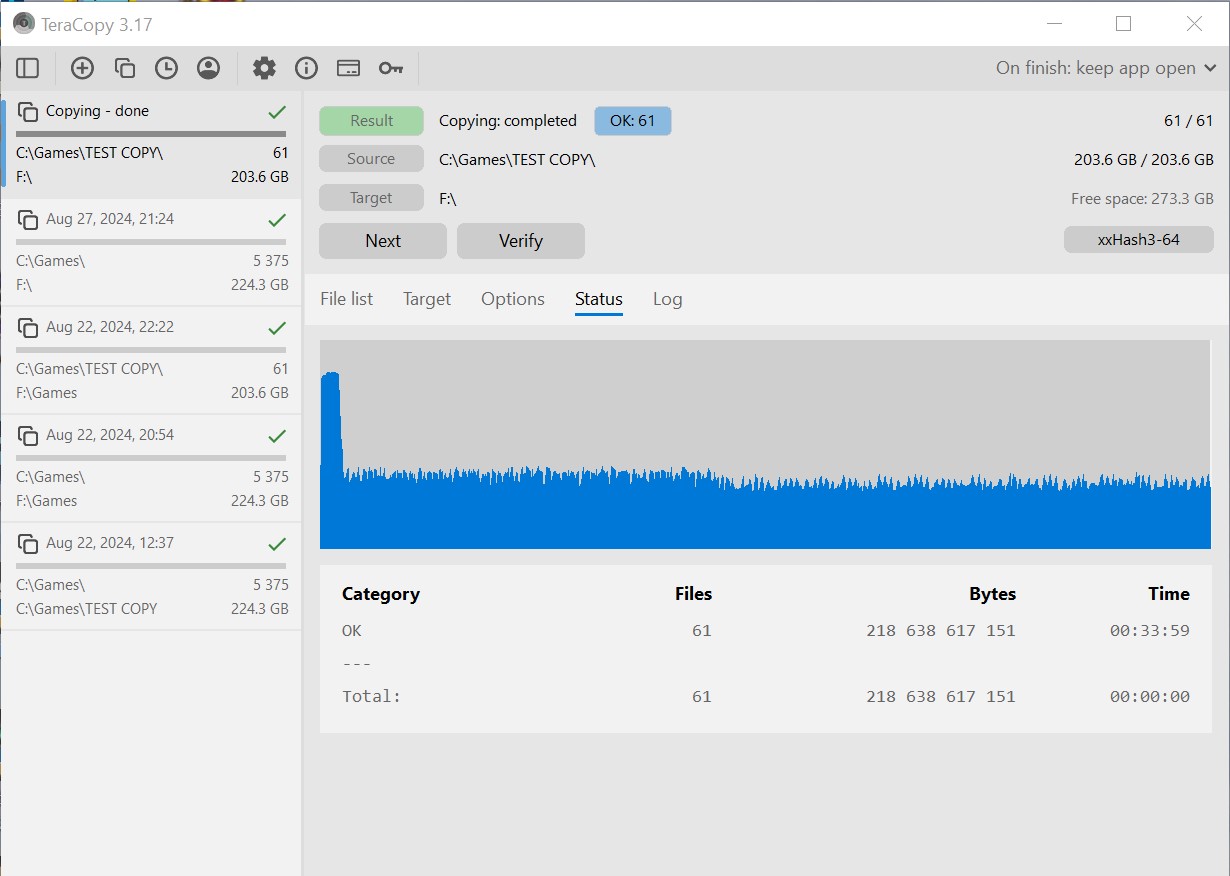This screenshot has height=876, width=1230.
Task: Toggle the sidebar panel icon
Action: [28, 68]
